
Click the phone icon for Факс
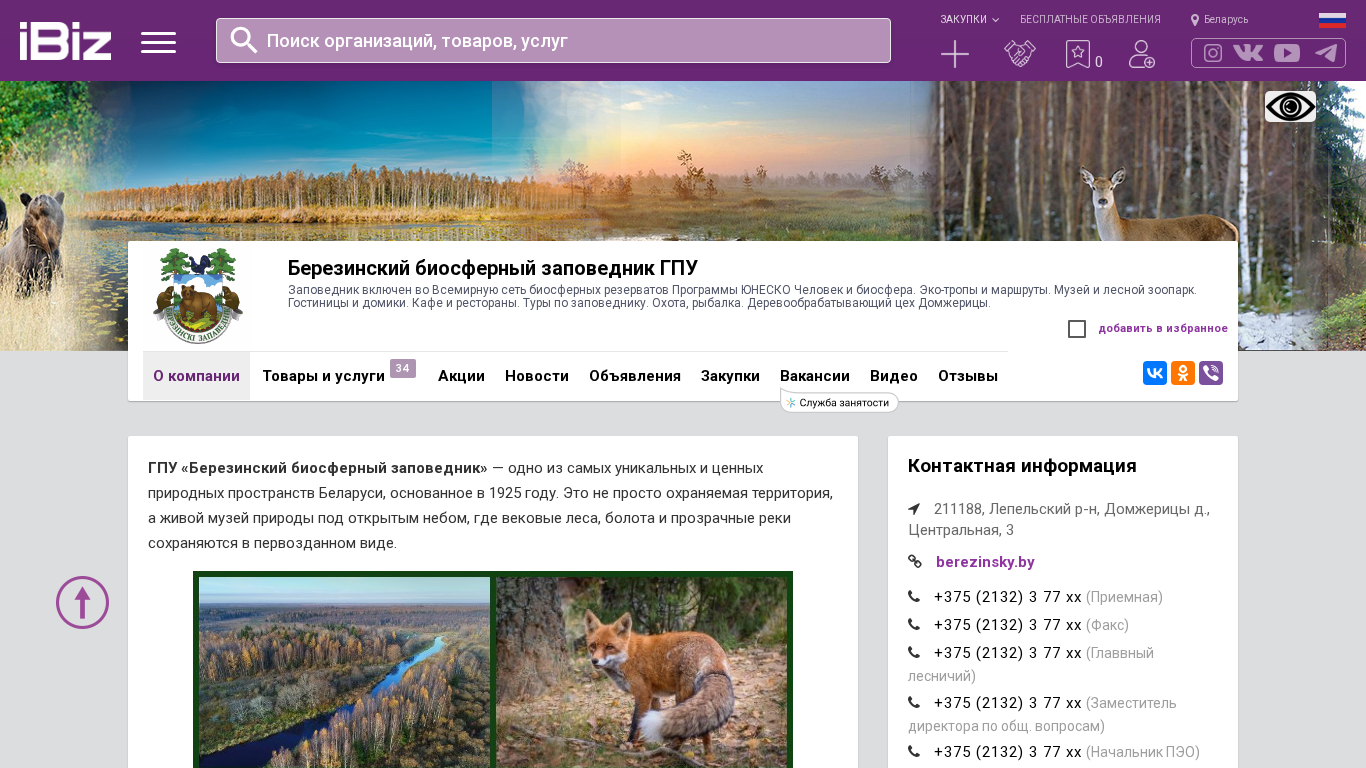point(914,625)
